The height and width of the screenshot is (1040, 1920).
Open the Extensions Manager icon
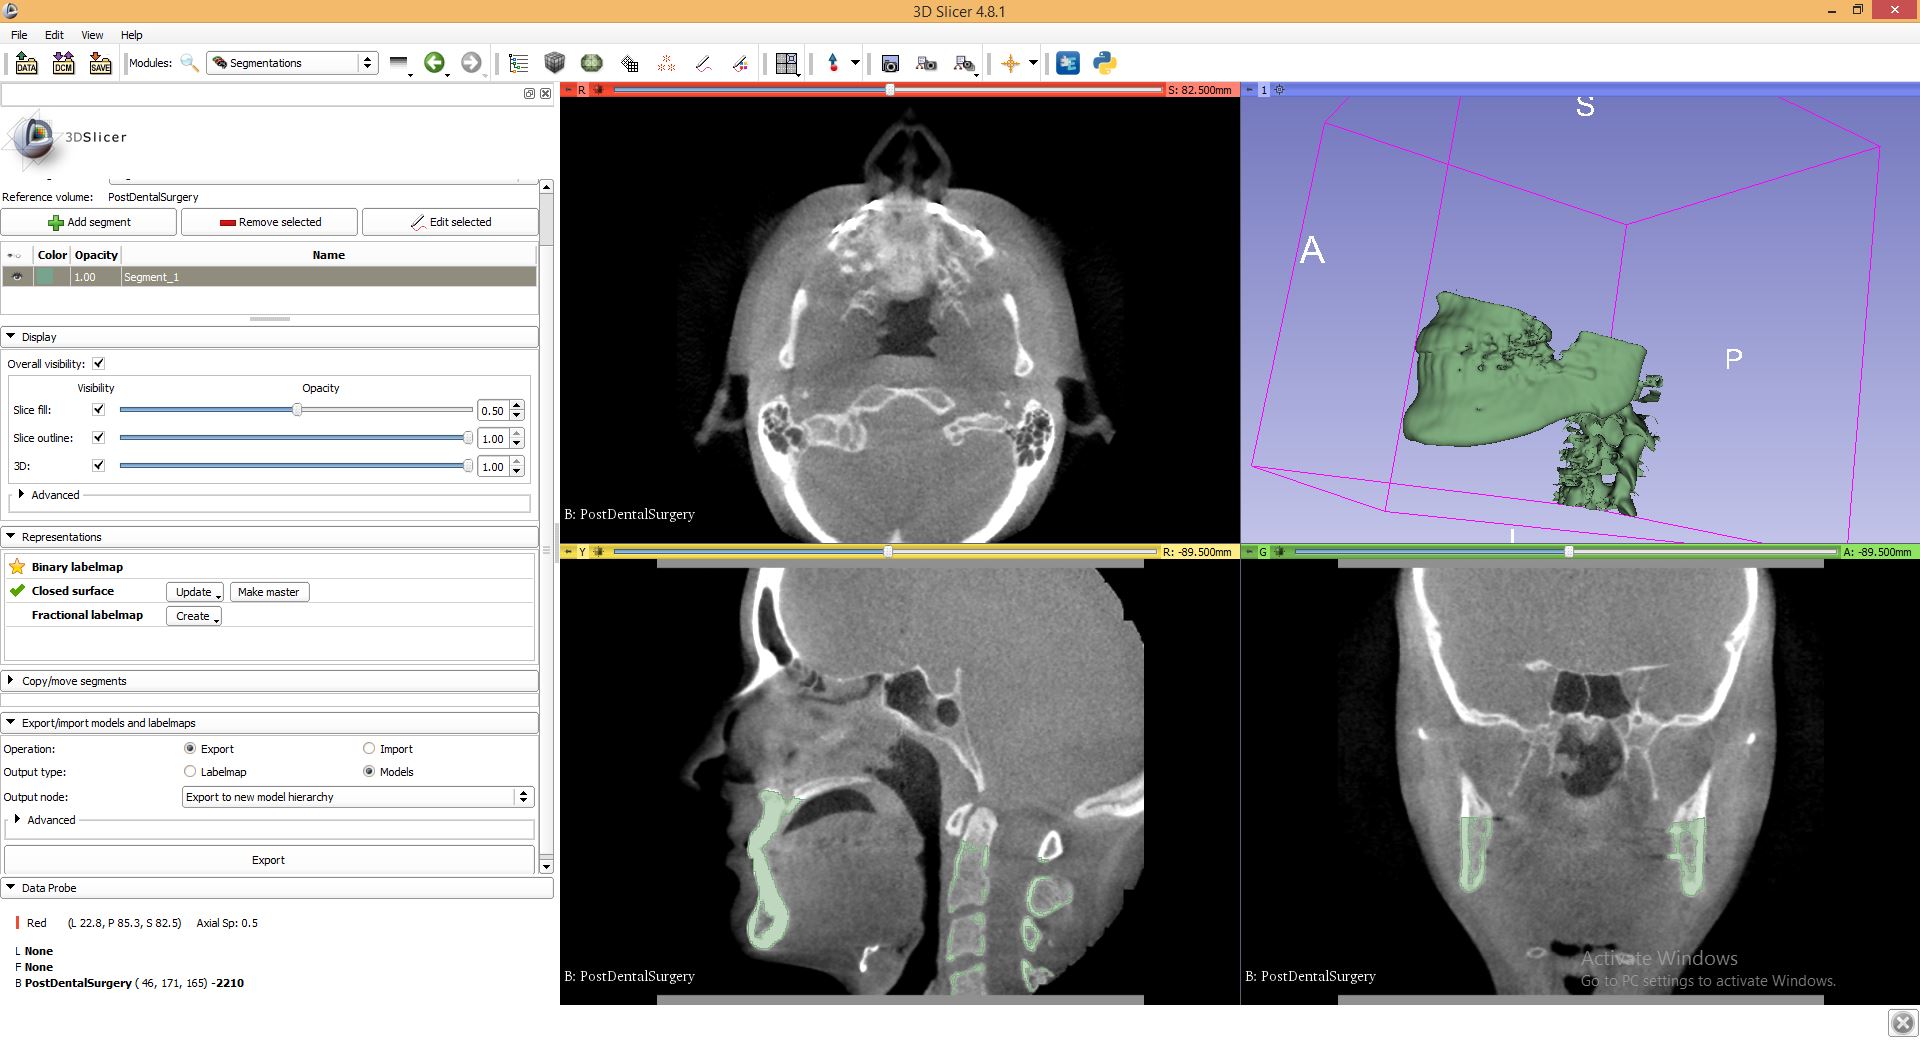[x=1068, y=63]
